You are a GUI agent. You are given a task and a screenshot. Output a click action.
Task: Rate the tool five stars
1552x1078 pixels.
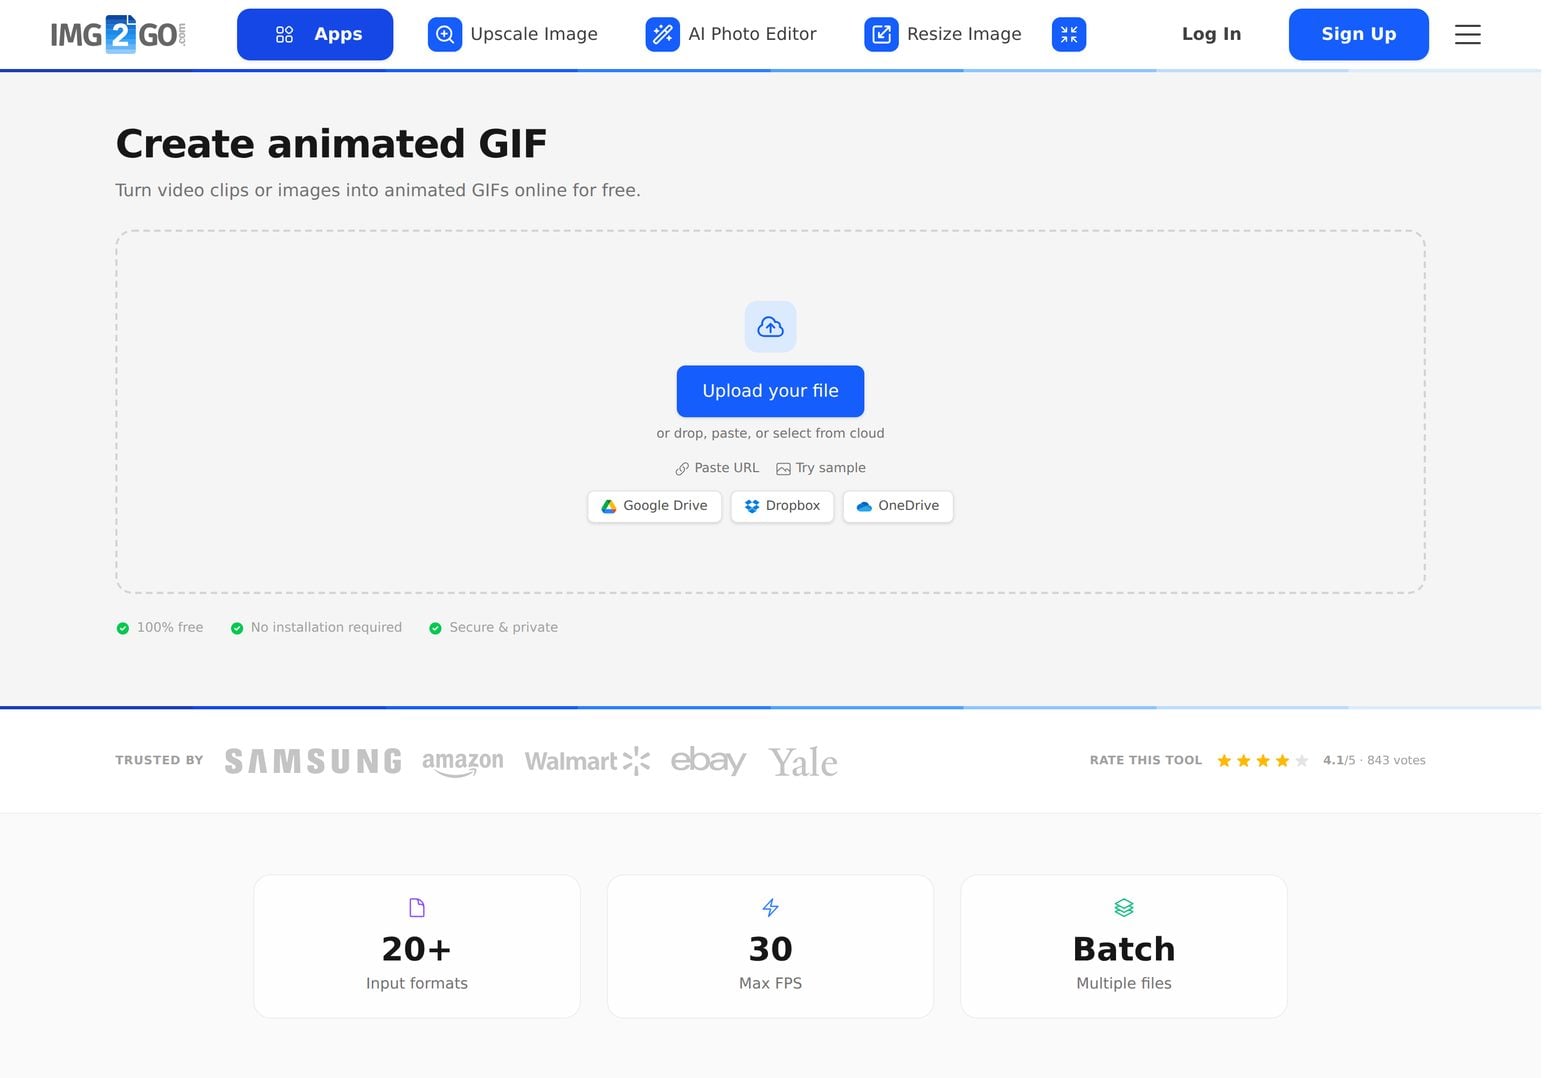pyautogui.click(x=1301, y=761)
